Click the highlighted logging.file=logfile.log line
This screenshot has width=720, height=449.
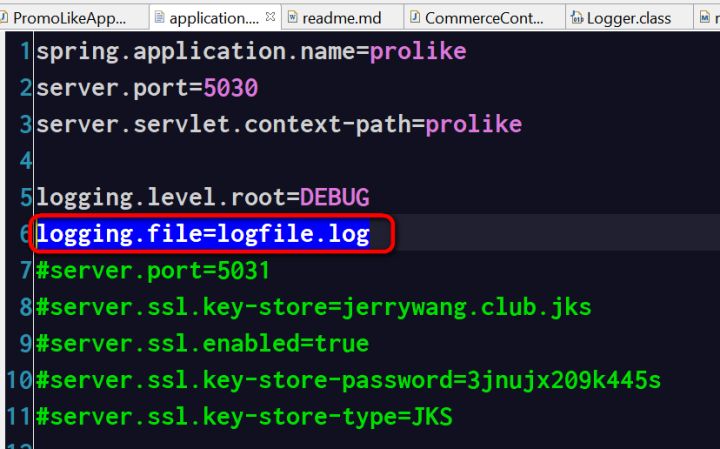pos(203,234)
